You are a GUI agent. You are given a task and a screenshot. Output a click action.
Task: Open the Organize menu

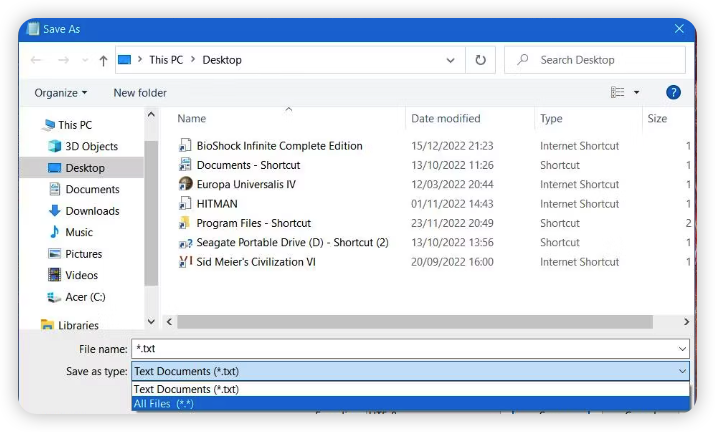pyautogui.click(x=61, y=93)
